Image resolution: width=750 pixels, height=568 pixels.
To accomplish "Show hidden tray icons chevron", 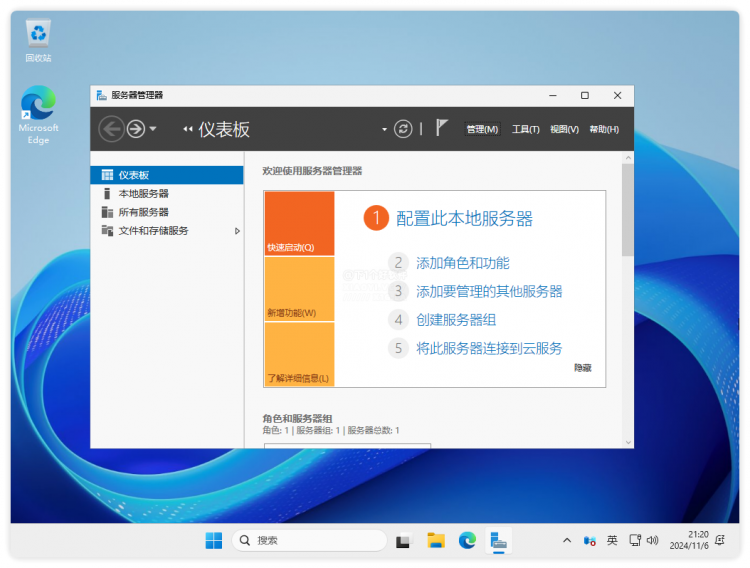I will pos(567,541).
